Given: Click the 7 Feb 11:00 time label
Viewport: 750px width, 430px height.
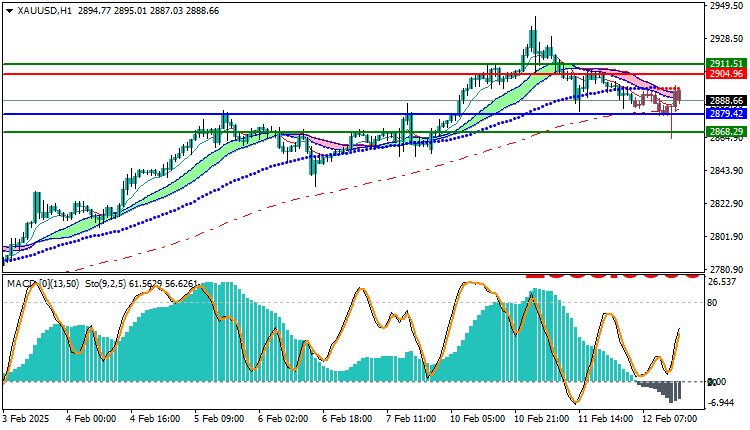Looking at the screenshot, I should [411, 419].
